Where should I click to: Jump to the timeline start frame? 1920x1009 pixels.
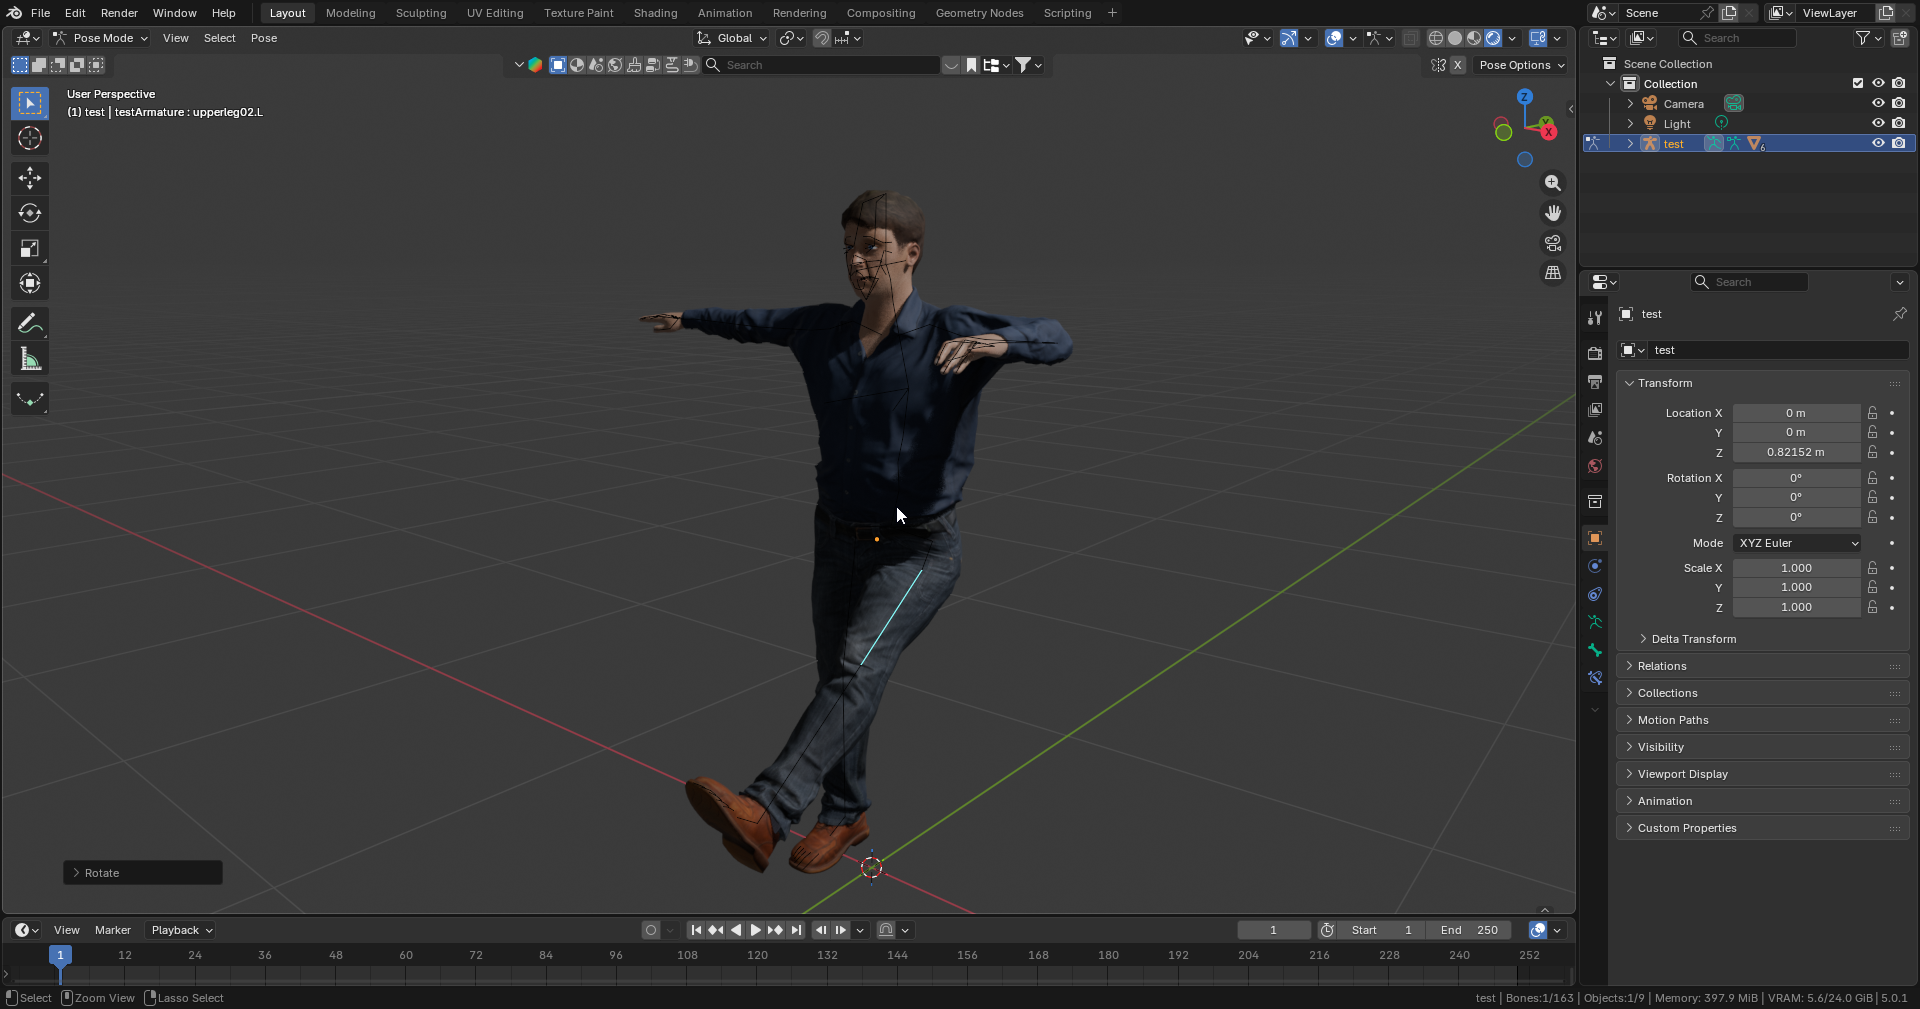pyautogui.click(x=696, y=930)
